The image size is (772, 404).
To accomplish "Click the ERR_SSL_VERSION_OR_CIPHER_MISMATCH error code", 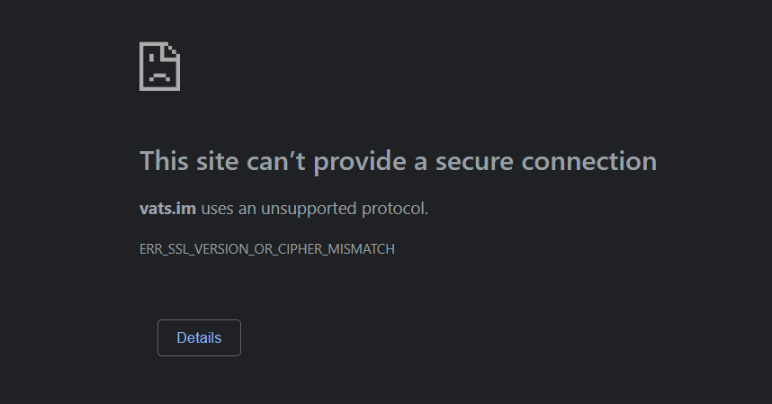I will [x=267, y=249].
